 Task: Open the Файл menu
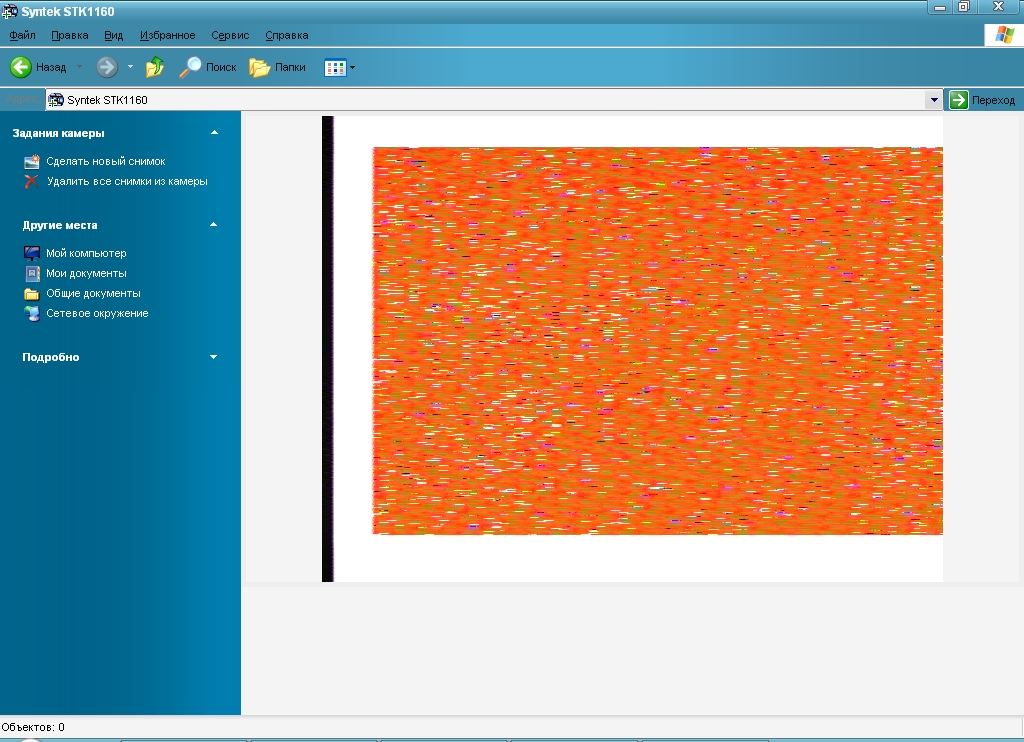22,35
